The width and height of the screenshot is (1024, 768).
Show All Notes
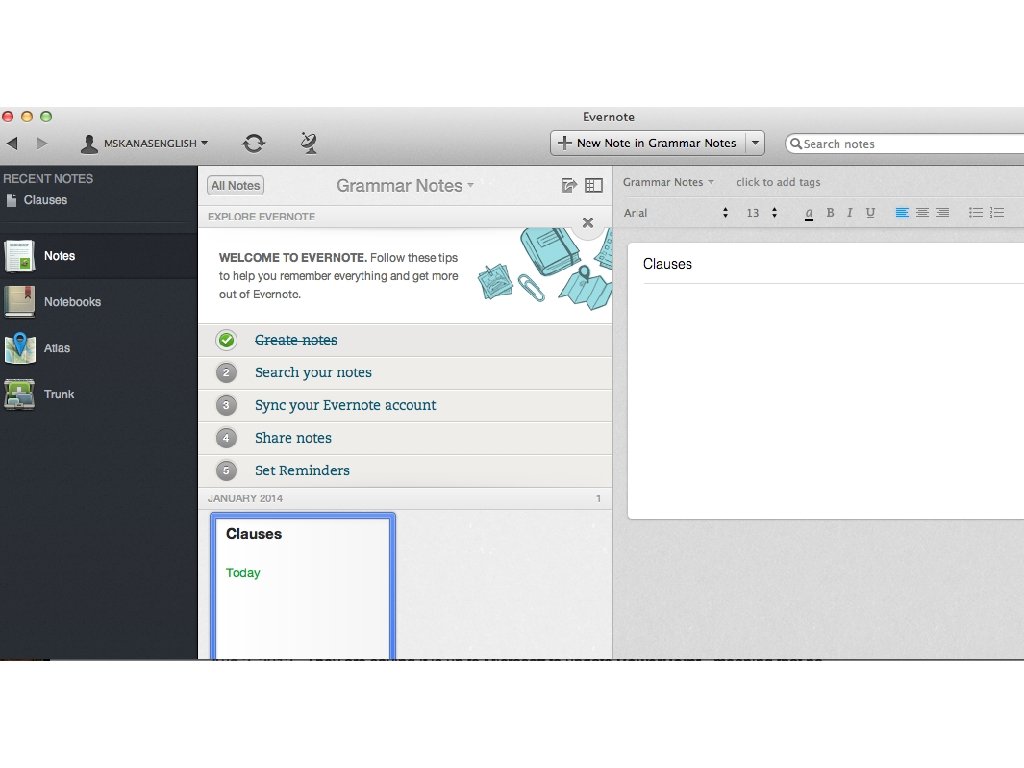click(x=236, y=185)
